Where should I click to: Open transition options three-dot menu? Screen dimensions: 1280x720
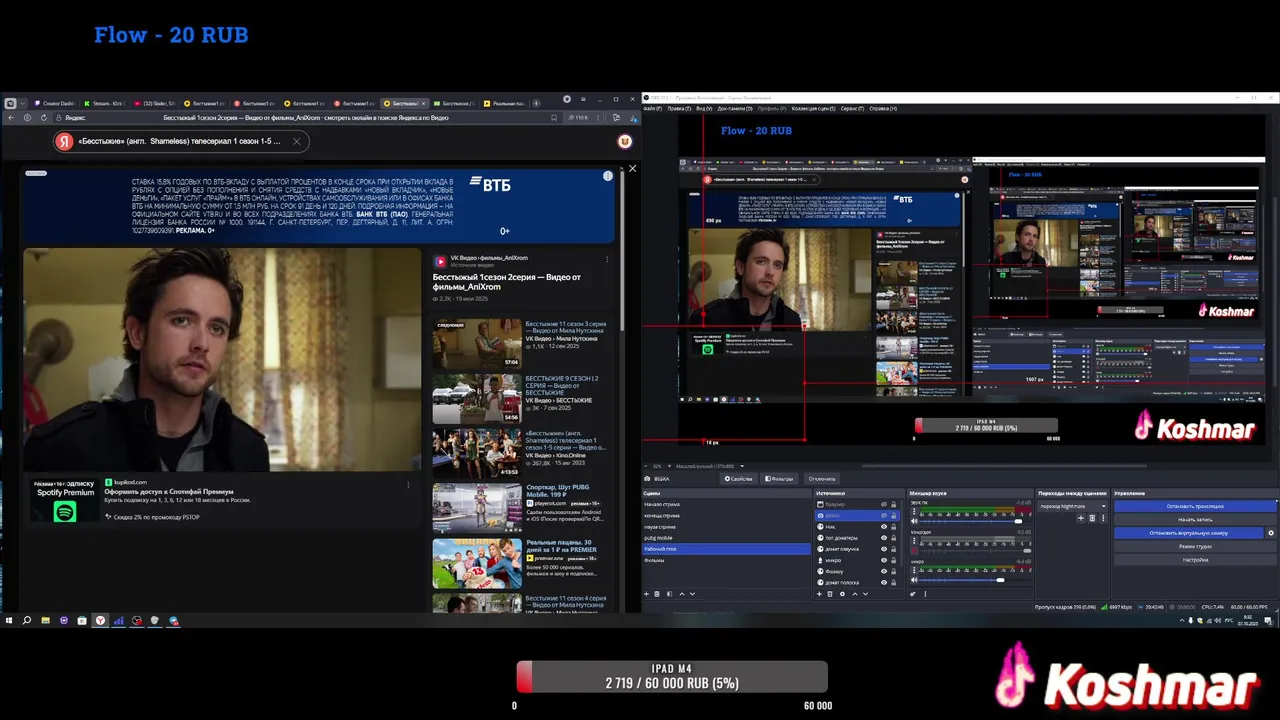point(1103,518)
